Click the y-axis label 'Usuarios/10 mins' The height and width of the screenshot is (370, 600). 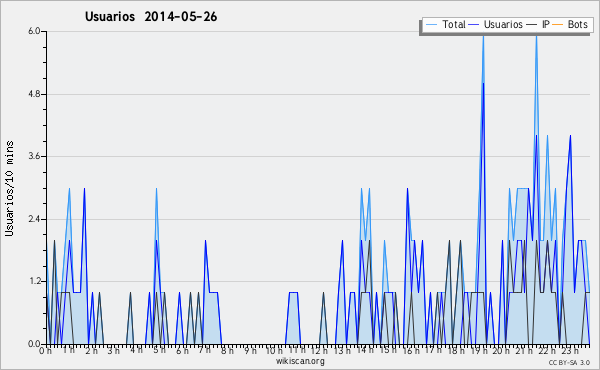coord(9,188)
